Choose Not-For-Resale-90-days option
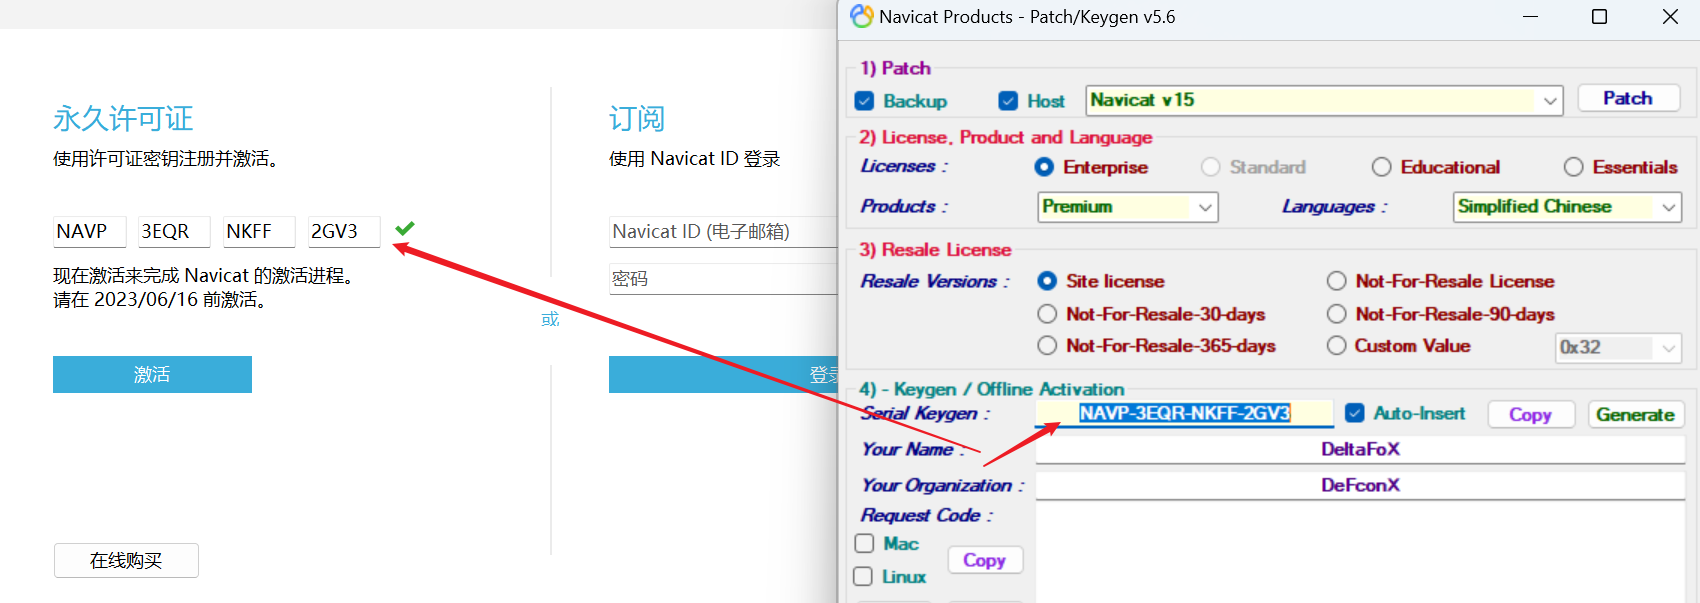The image size is (1700, 603). tap(1337, 314)
